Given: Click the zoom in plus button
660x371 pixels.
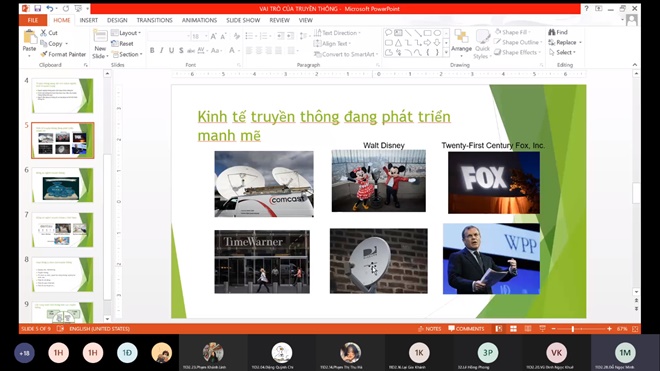Looking at the screenshot, I should (609, 329).
